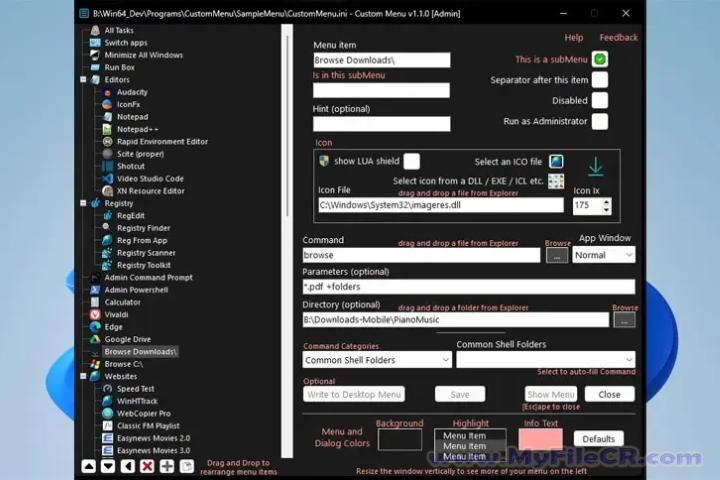Click the Save button
The image size is (720, 480).
pyautogui.click(x=460, y=395)
